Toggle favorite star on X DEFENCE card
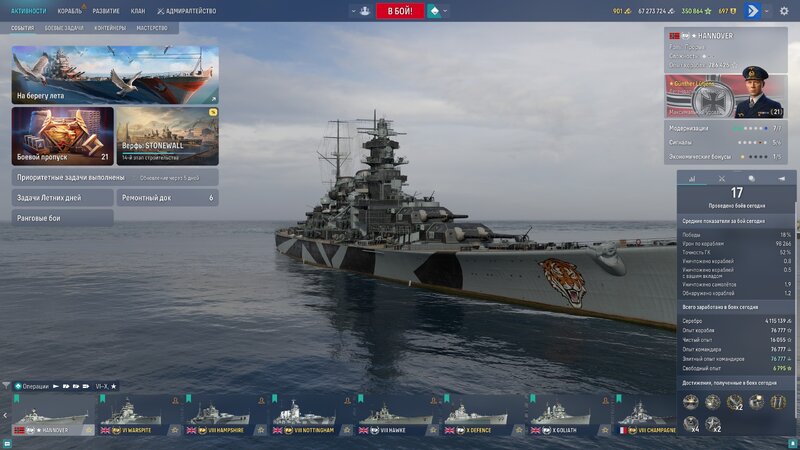800x450 pixels. point(519,430)
